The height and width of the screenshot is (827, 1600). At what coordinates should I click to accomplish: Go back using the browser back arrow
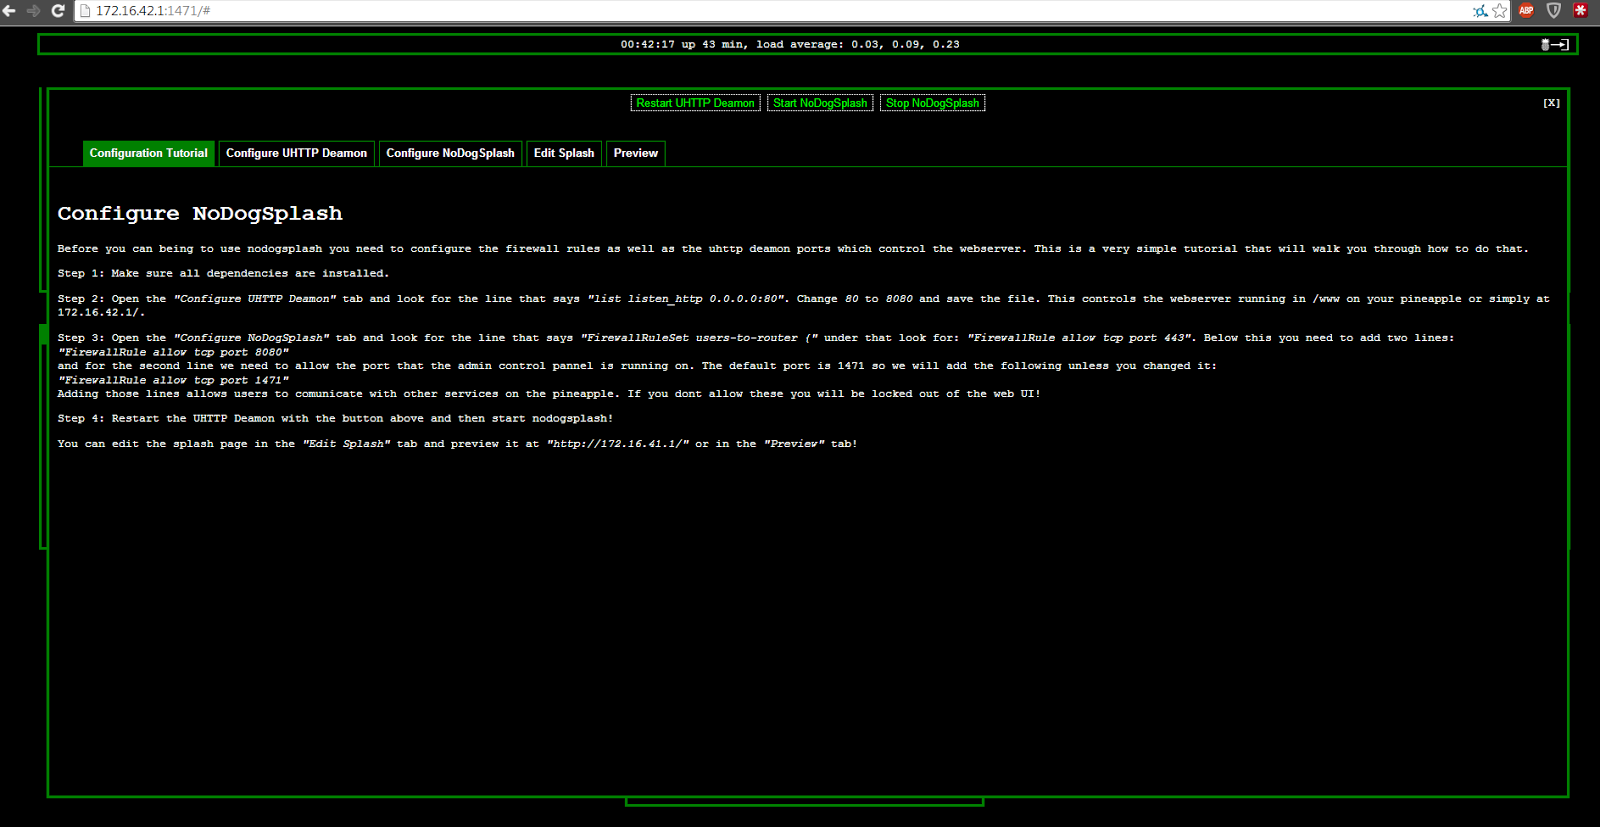click(x=9, y=11)
